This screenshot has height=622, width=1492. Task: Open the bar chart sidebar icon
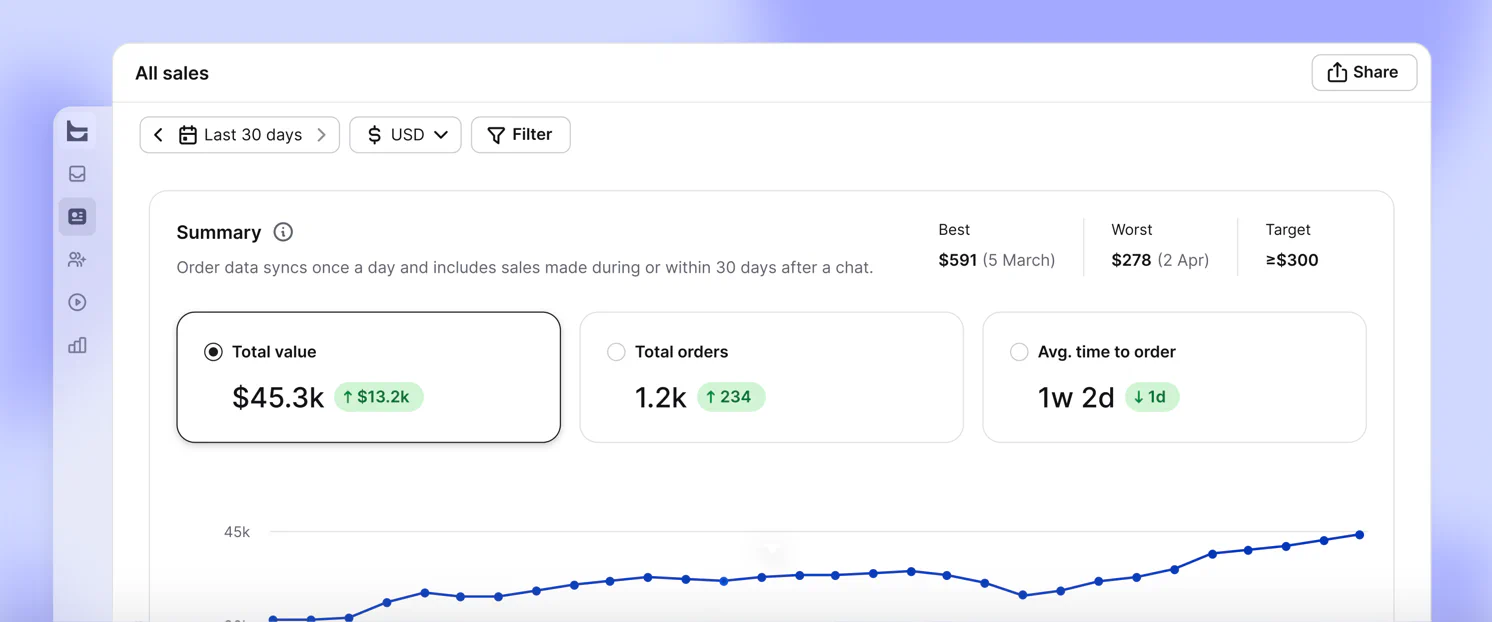(77, 345)
